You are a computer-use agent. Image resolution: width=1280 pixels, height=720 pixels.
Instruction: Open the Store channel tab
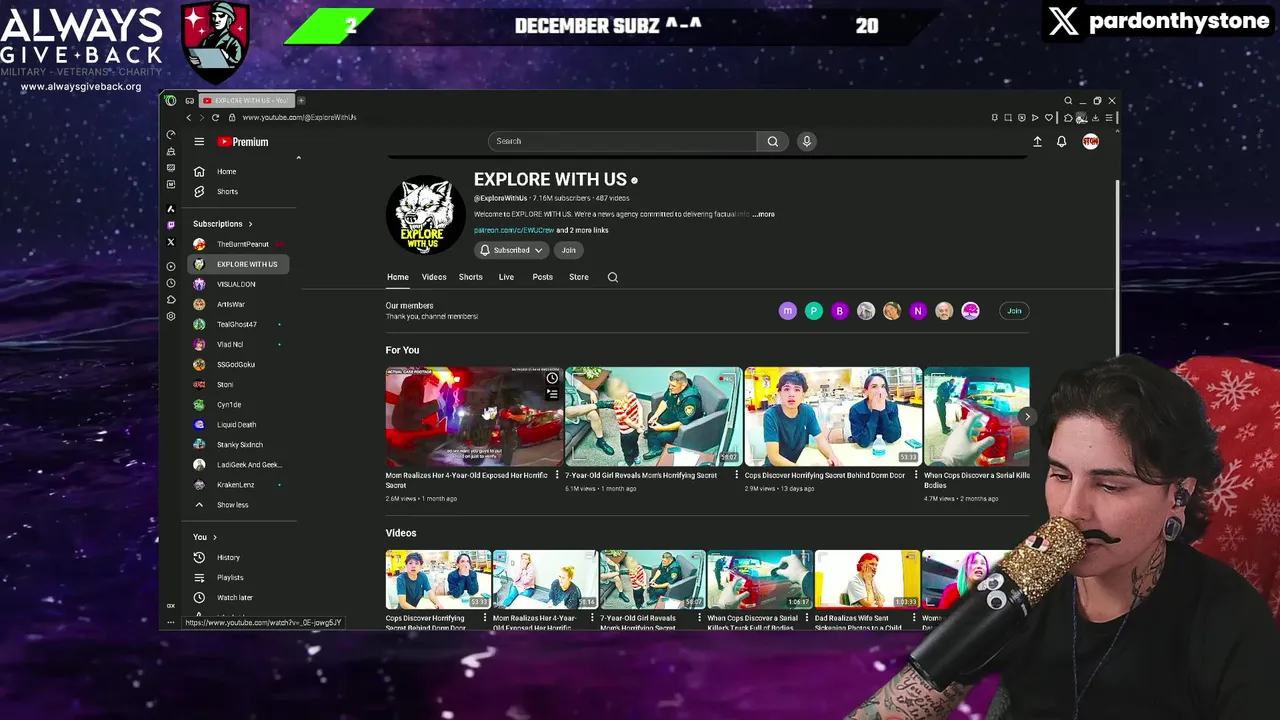[579, 277]
